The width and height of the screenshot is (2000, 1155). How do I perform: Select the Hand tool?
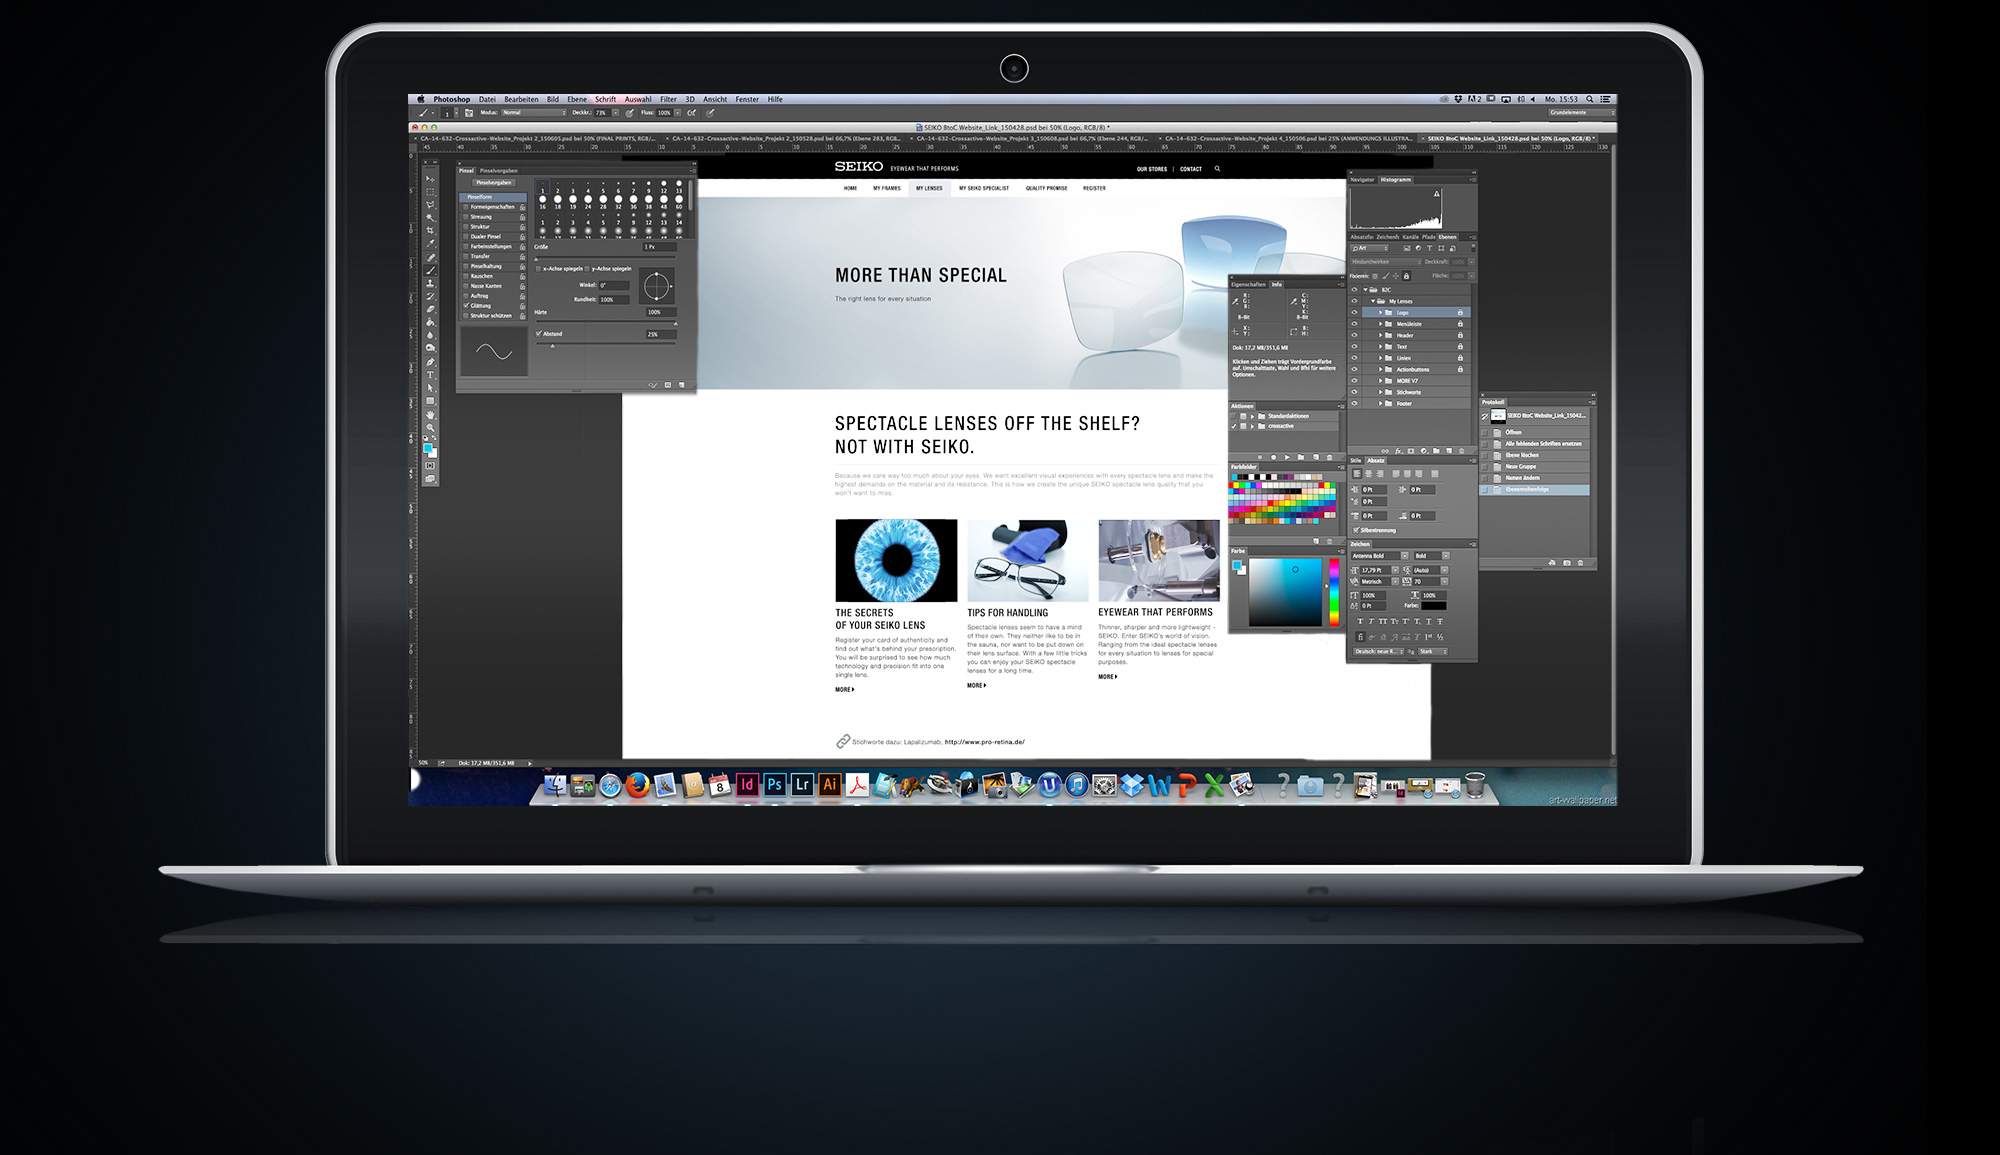(430, 415)
